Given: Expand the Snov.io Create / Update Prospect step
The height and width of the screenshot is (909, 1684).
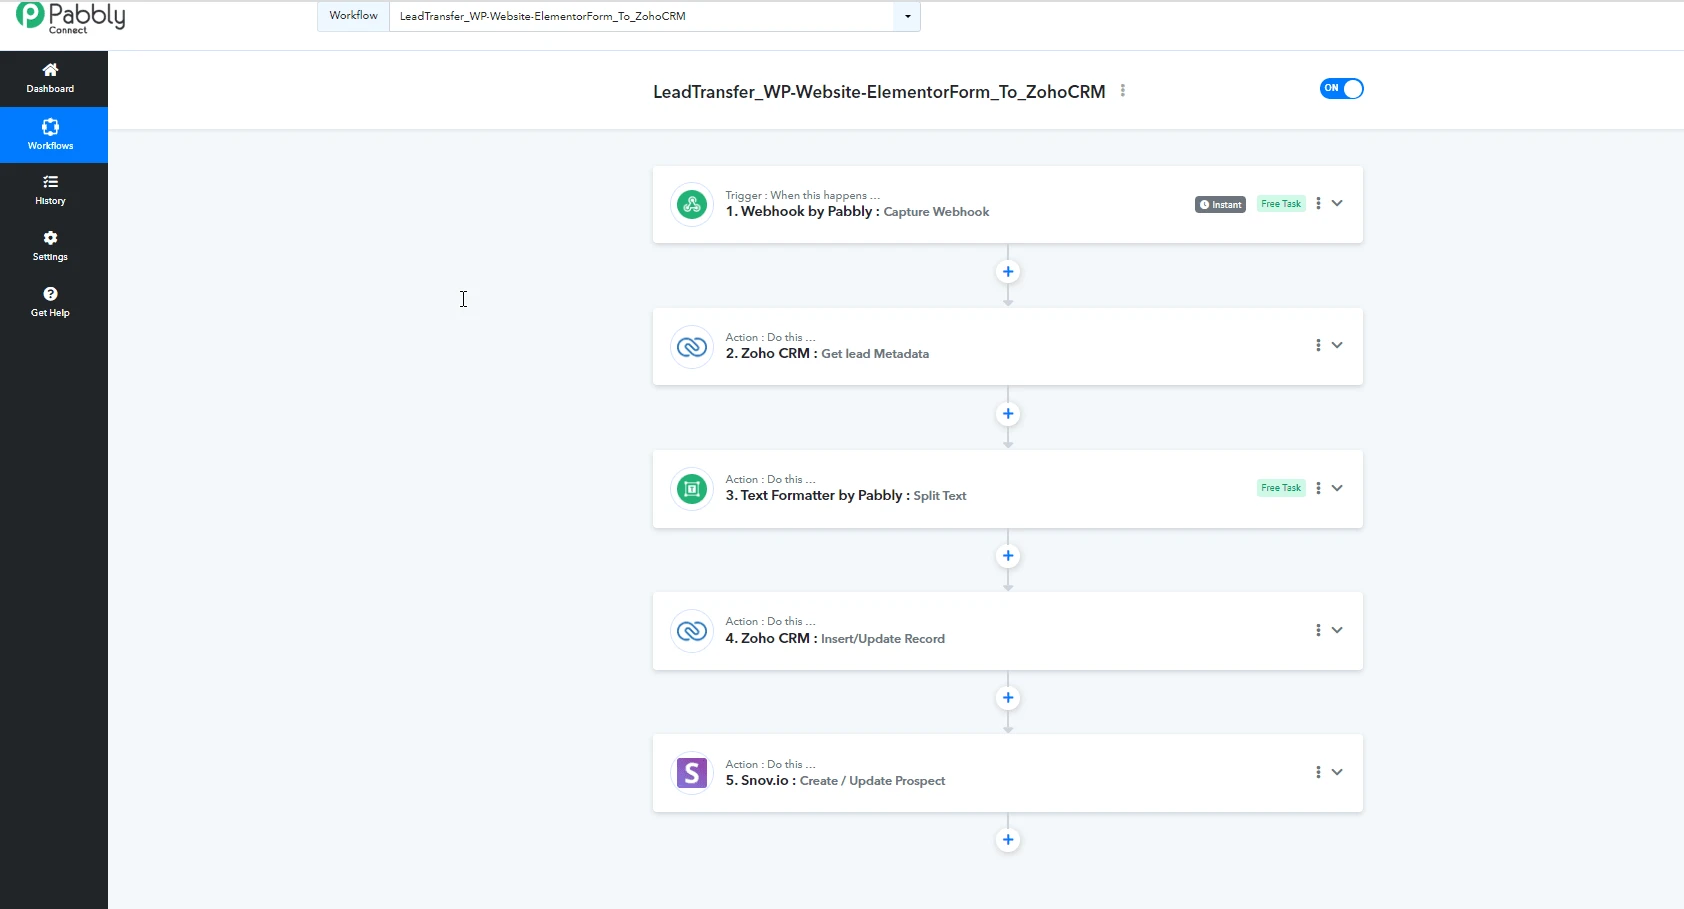Looking at the screenshot, I should (x=1337, y=772).
